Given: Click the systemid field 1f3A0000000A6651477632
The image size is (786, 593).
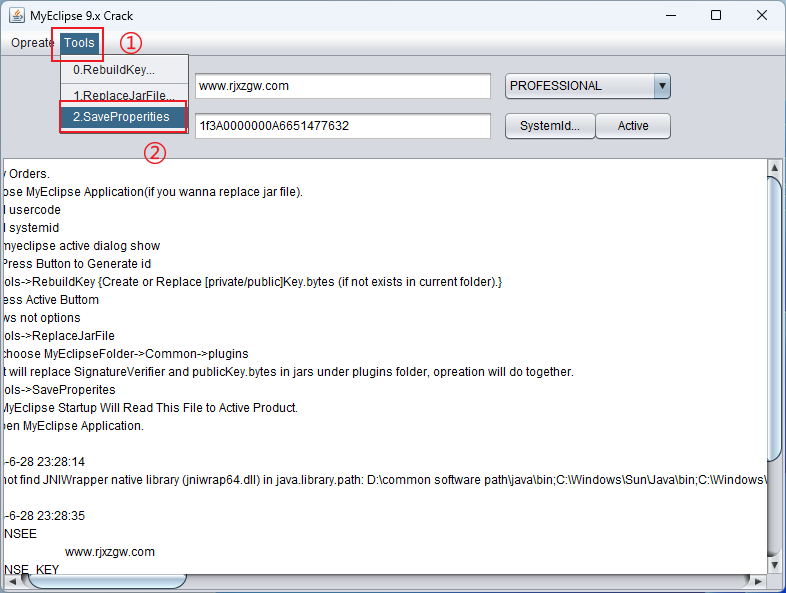Looking at the screenshot, I should click(343, 126).
